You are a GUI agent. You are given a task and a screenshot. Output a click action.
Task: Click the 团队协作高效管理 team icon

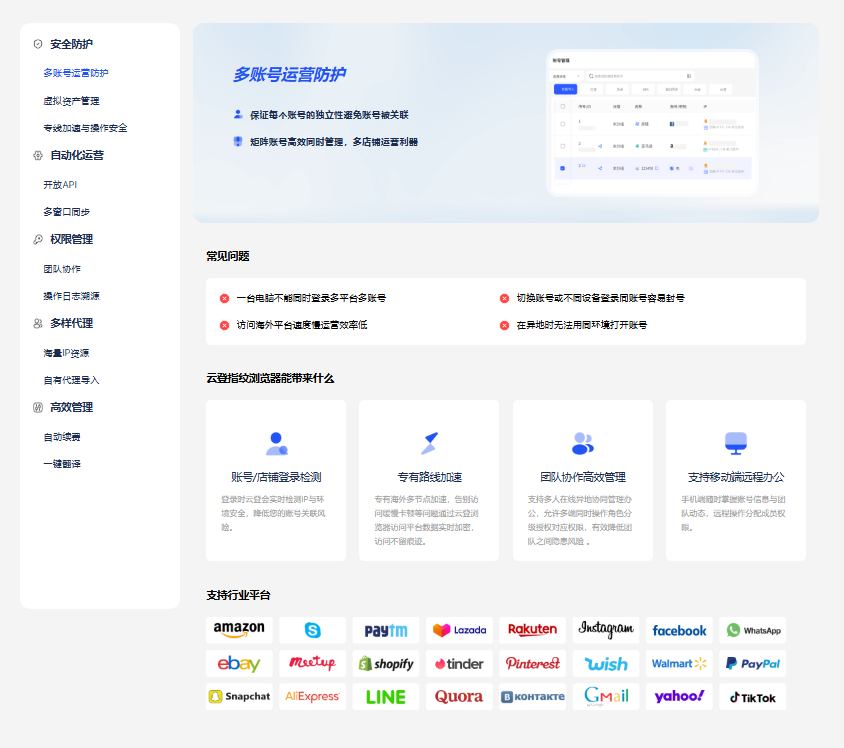coord(582,443)
